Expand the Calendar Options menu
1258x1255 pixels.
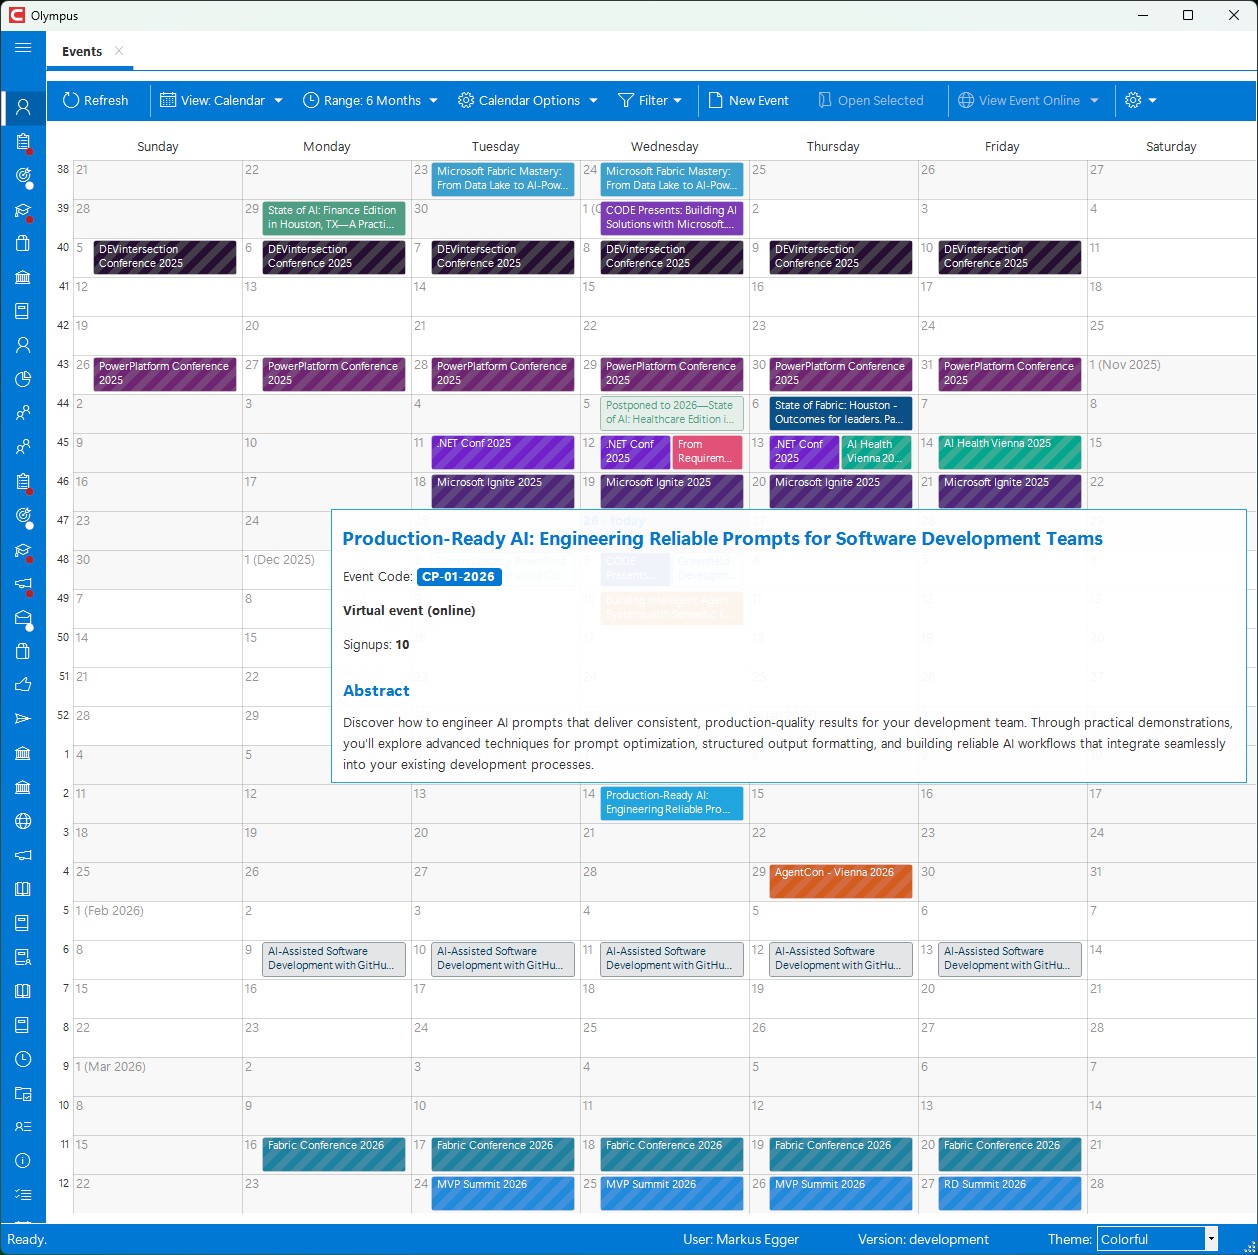coord(528,100)
